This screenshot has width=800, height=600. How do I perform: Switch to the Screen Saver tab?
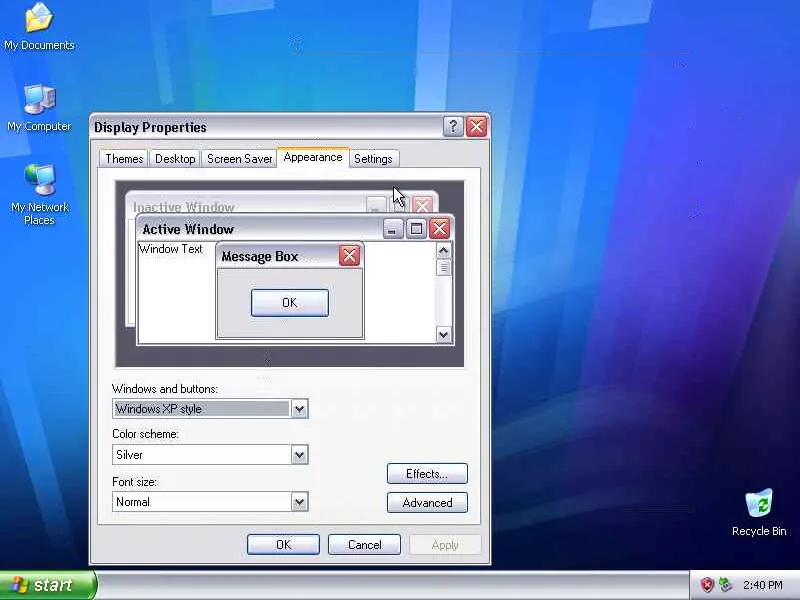[239, 159]
